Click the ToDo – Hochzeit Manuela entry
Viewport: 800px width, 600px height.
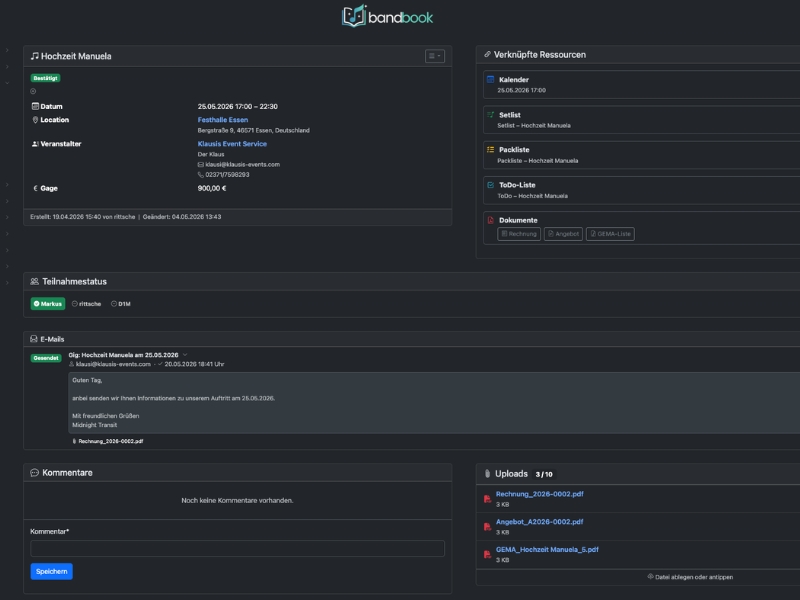pyautogui.click(x=532, y=196)
